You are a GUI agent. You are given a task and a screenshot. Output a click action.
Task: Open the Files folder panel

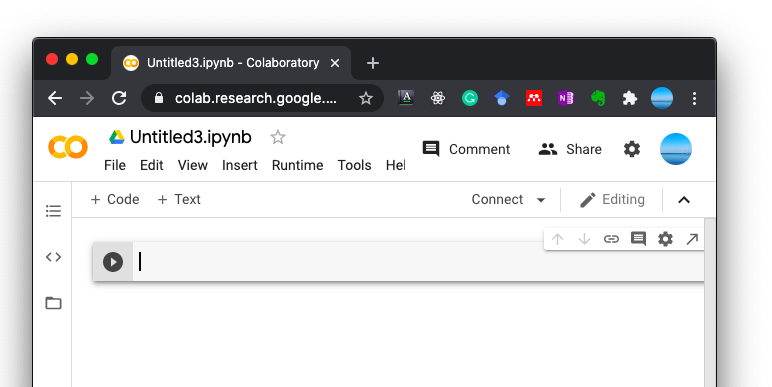(53, 303)
